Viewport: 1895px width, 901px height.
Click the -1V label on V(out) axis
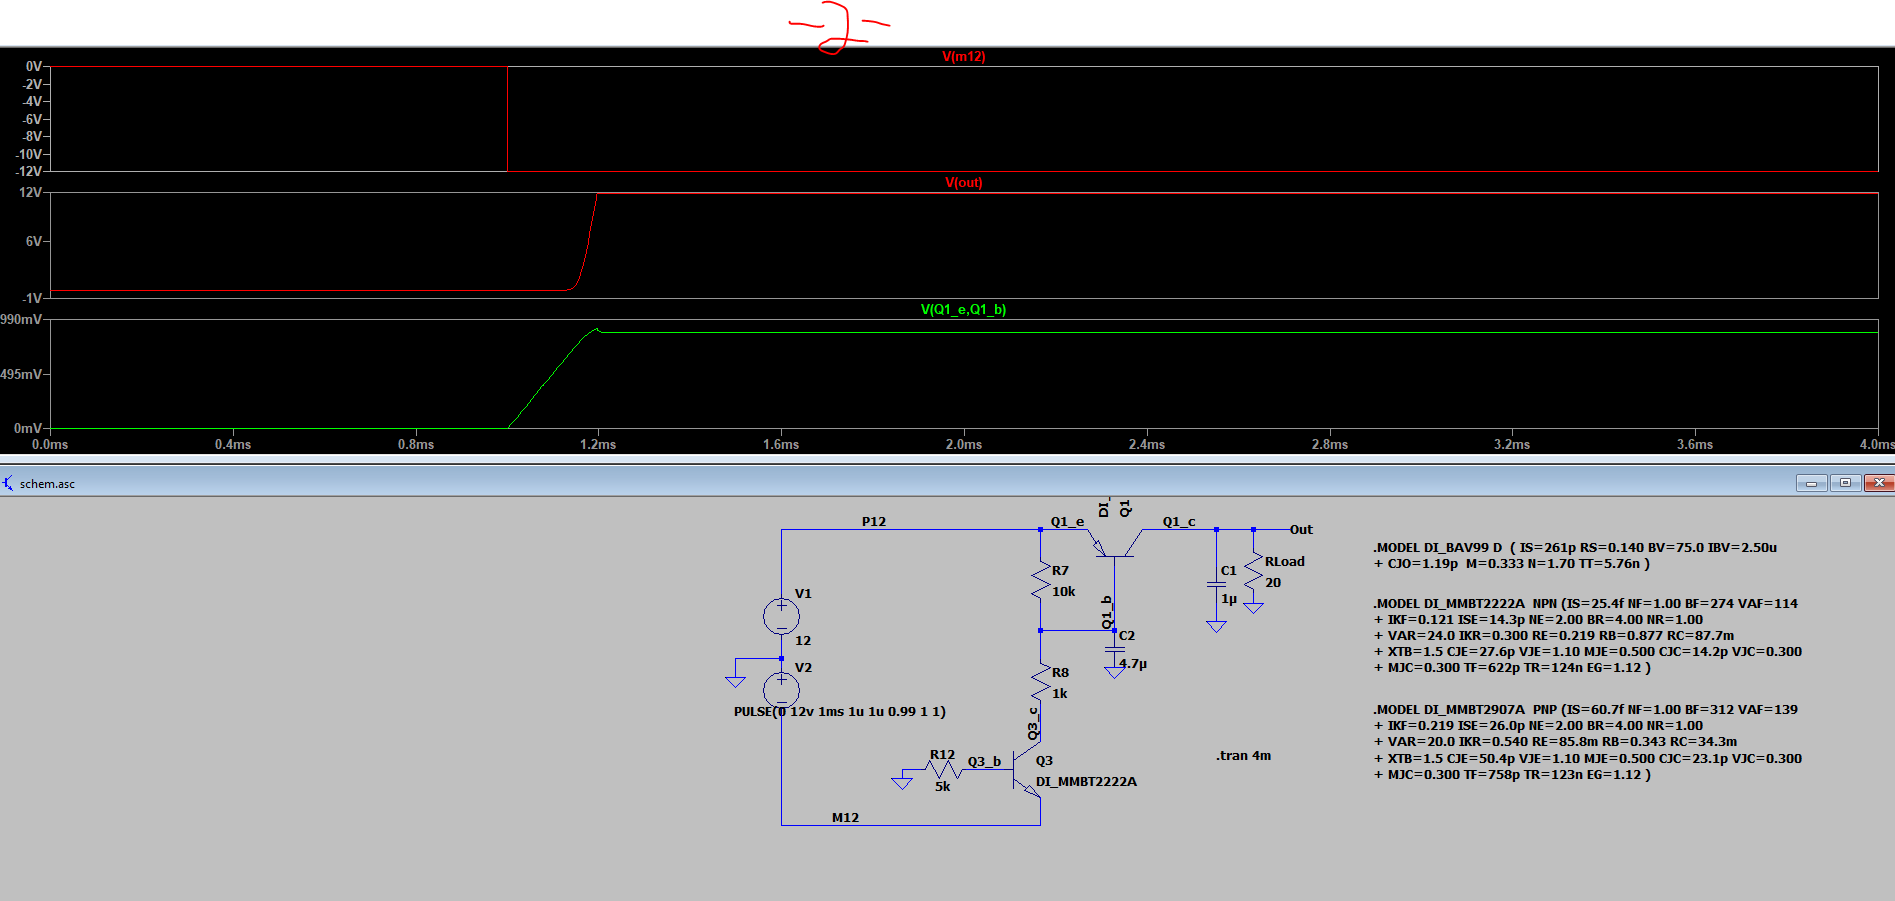tap(32, 299)
